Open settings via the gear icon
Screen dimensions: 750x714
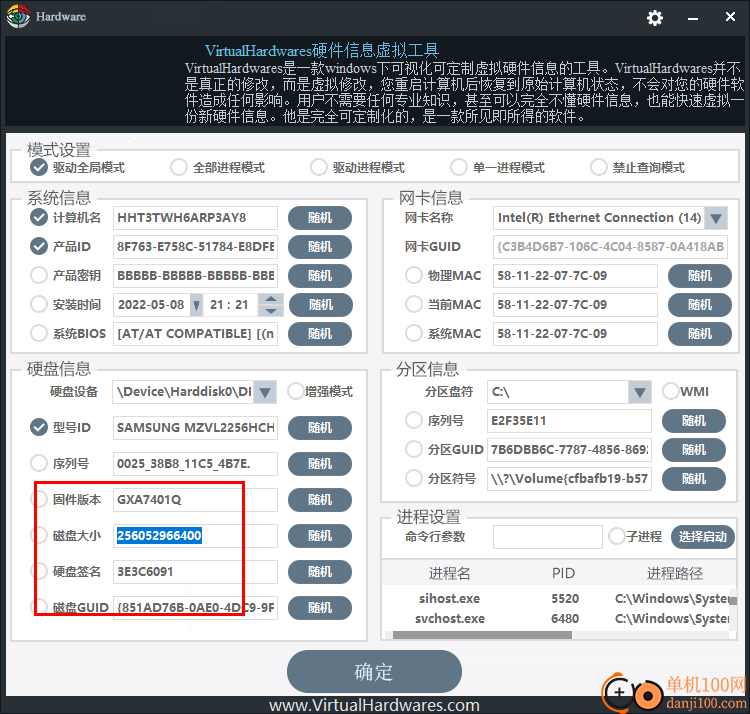[654, 18]
